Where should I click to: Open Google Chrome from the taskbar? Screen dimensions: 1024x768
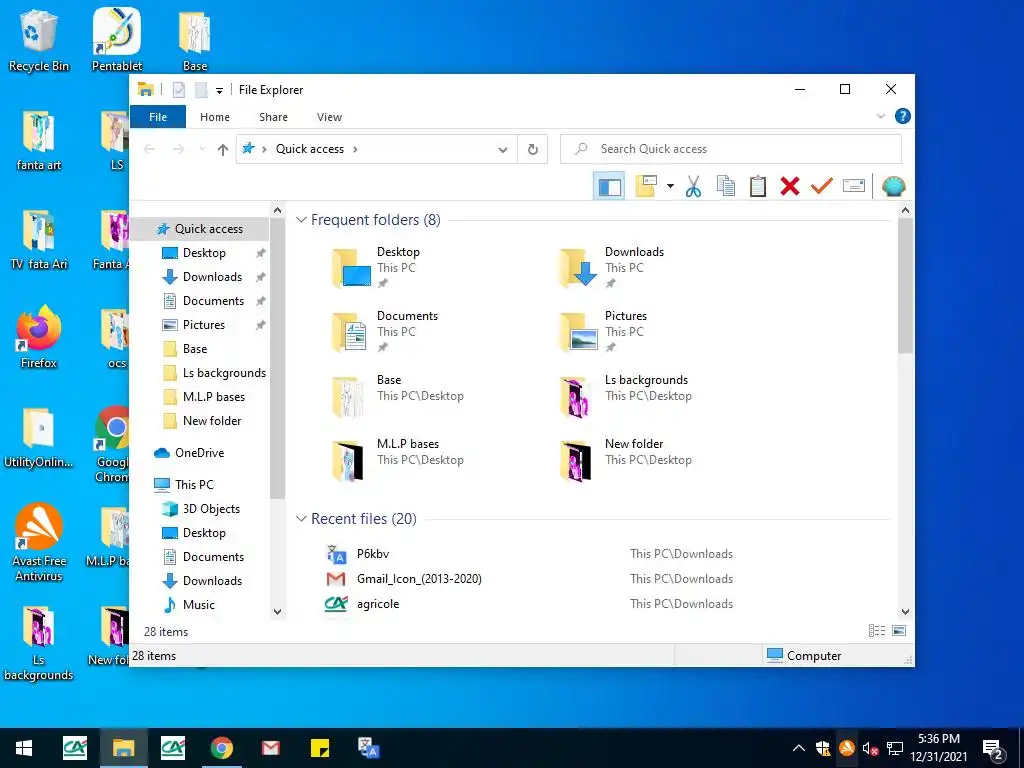[222, 748]
